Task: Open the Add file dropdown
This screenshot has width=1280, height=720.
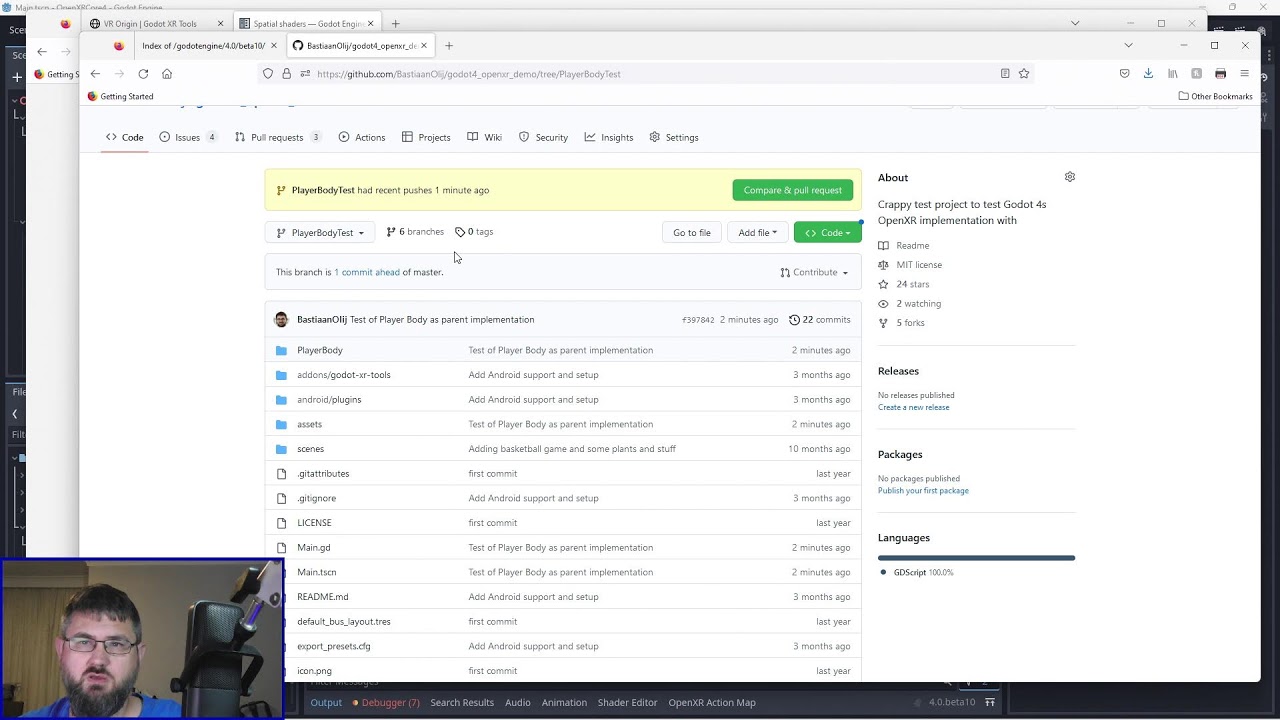Action: click(x=757, y=233)
